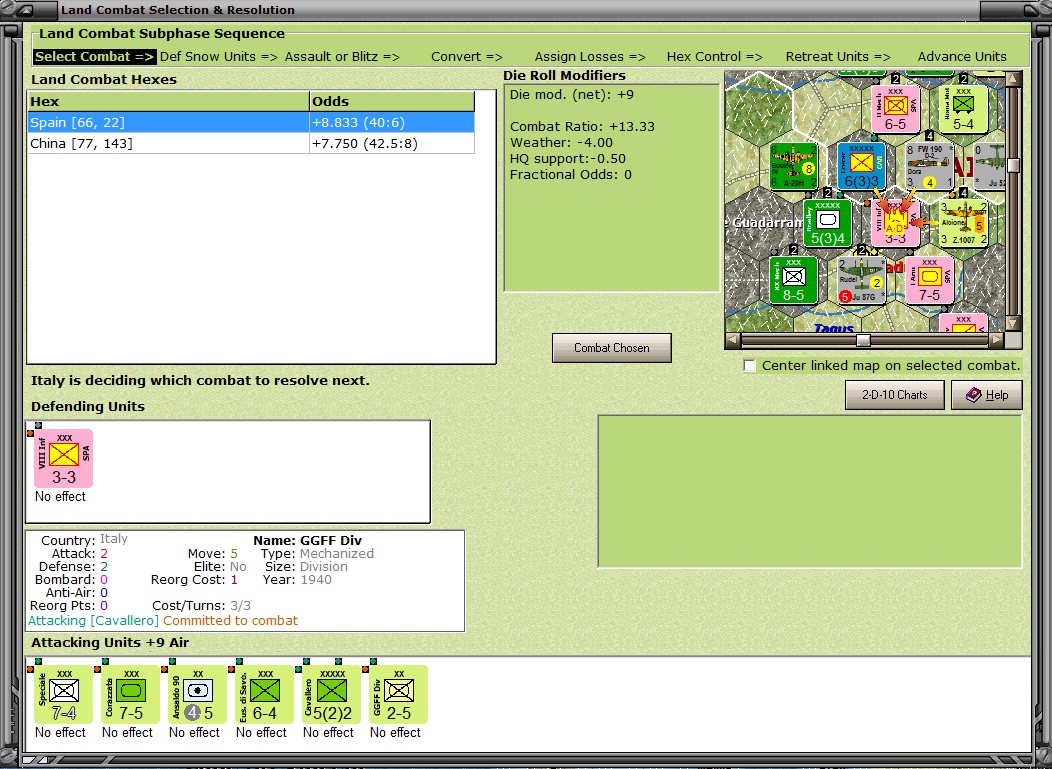Viewport: 1052px width, 769px height.
Task: Go to Hex Control subphase
Action: [x=714, y=57]
